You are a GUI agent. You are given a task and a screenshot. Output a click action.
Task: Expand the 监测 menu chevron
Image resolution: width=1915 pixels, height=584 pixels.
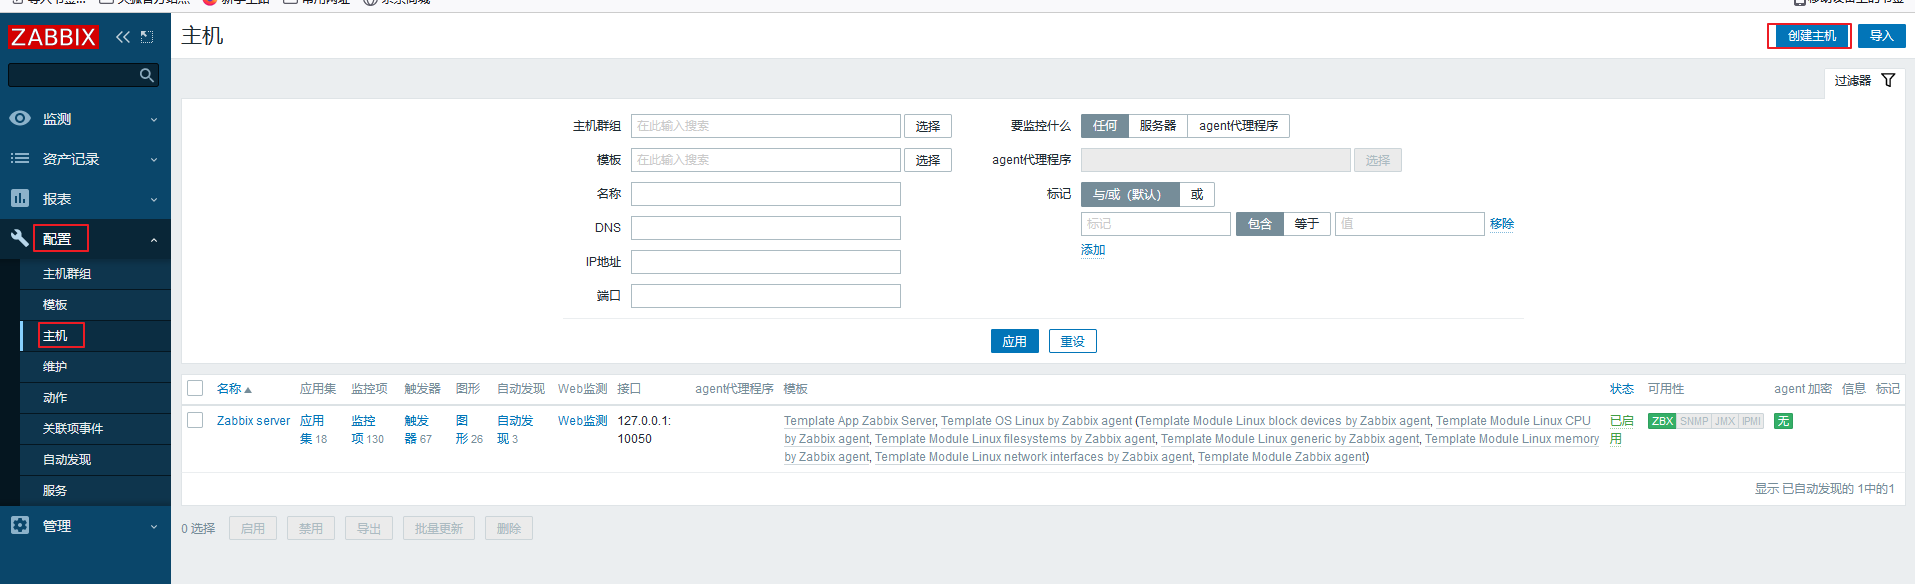point(154,120)
